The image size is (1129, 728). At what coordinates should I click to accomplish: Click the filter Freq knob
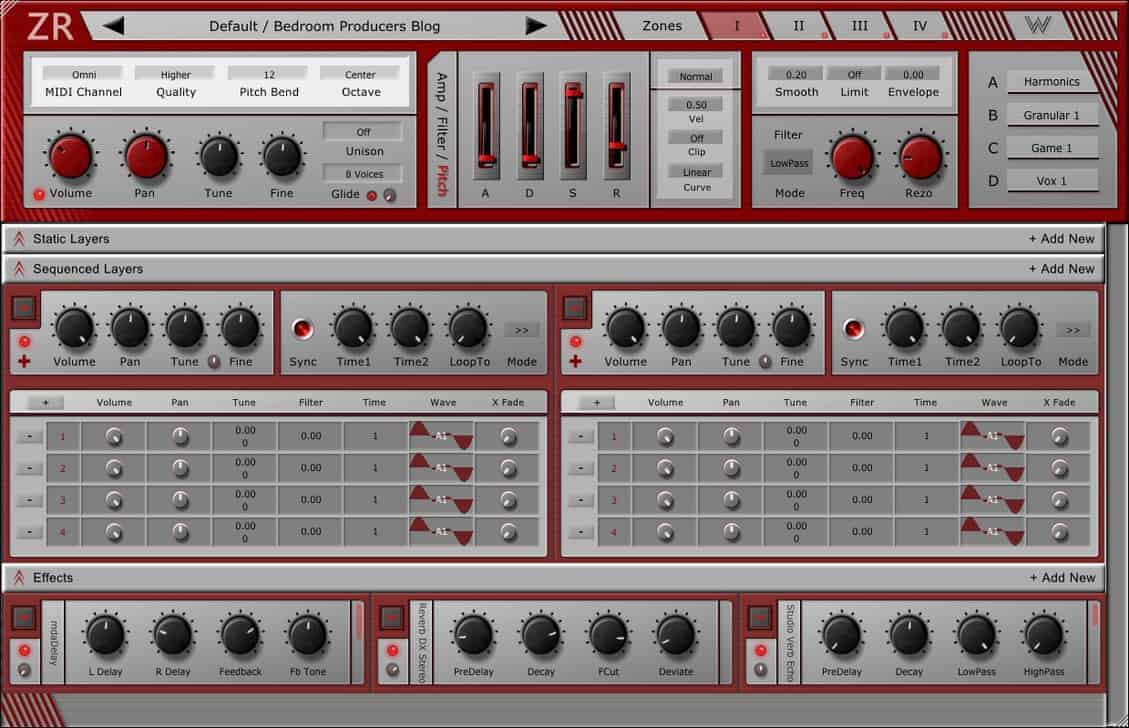point(852,157)
